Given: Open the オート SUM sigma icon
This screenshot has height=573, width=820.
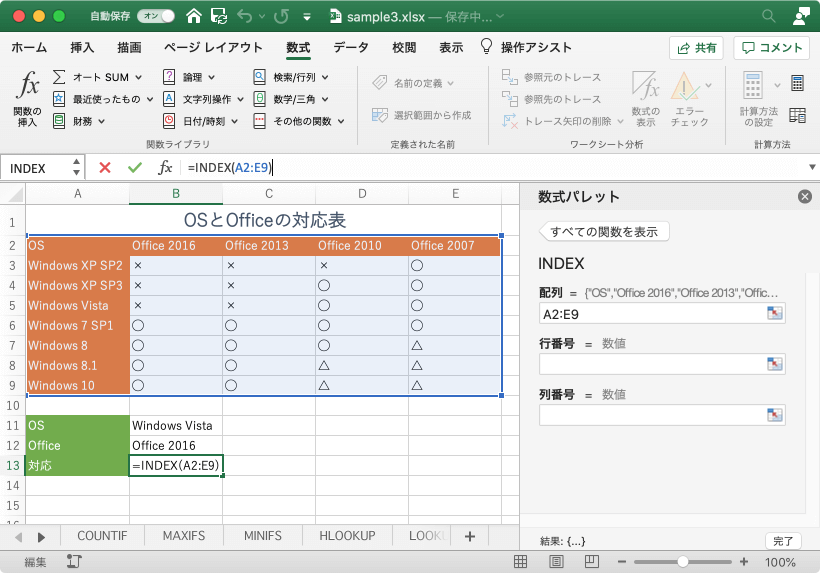Looking at the screenshot, I should point(59,77).
